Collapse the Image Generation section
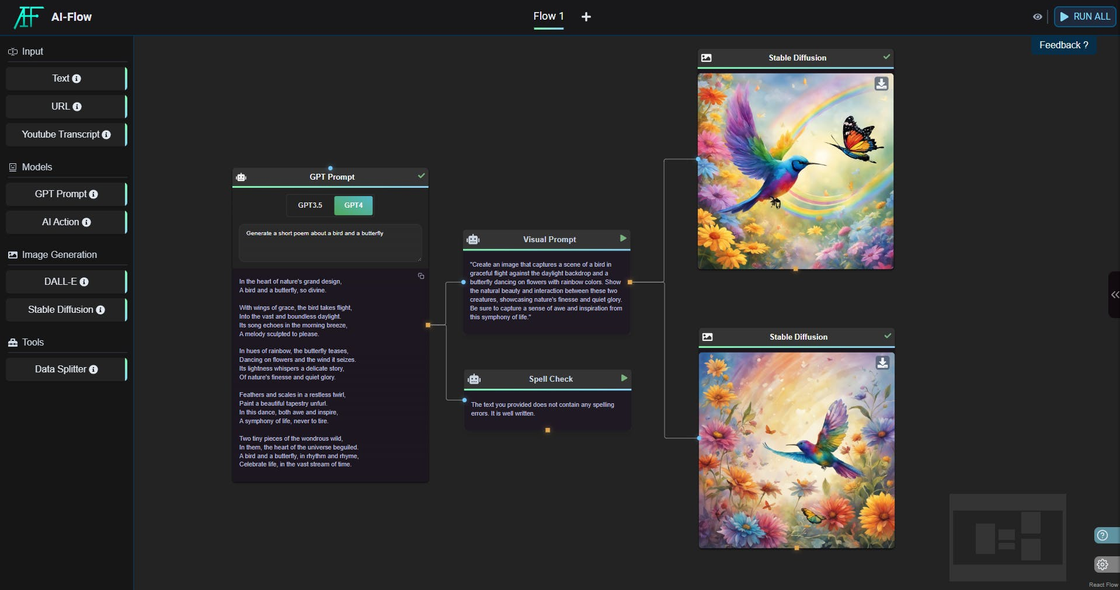This screenshot has height=590, width=1120. 60,255
